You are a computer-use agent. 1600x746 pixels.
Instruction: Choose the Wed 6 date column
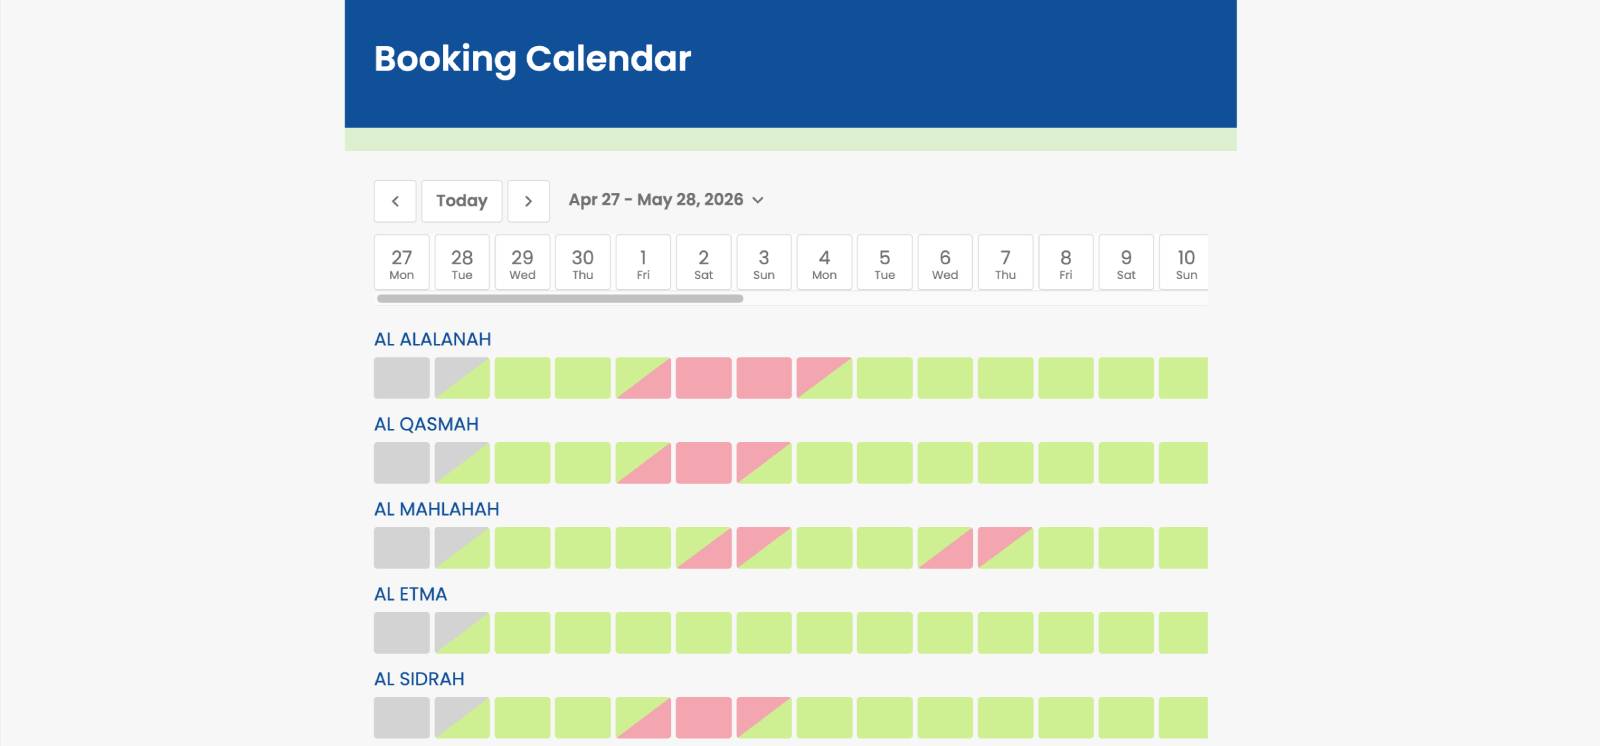click(x=945, y=263)
